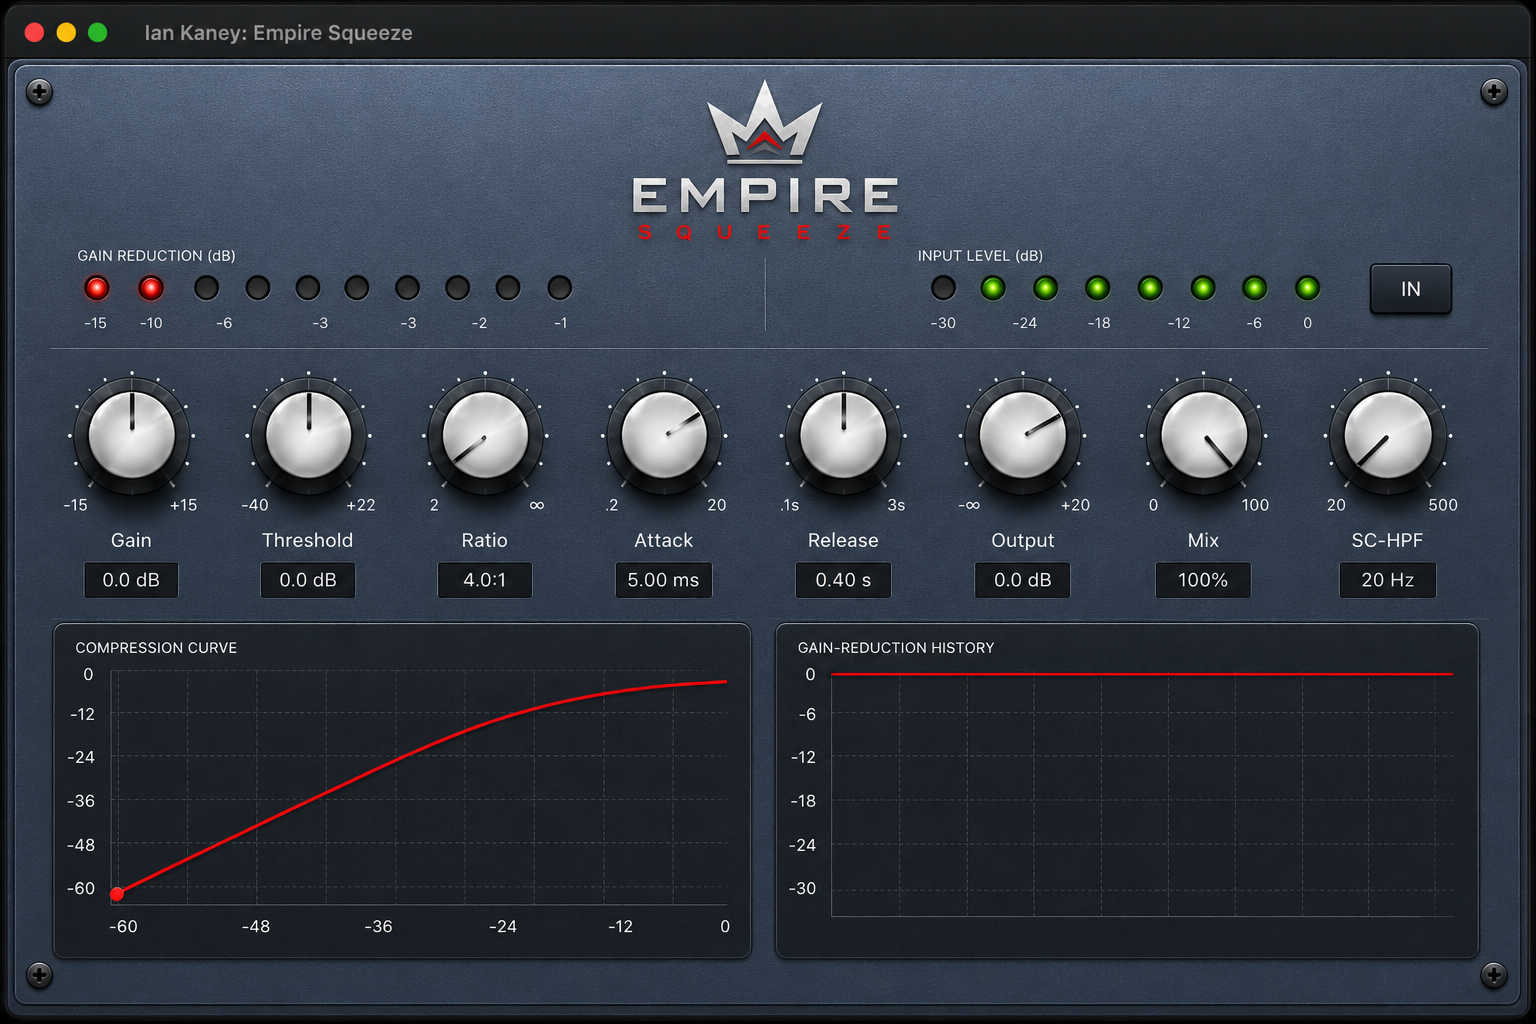Click the COMPRESSION CURVE title

tap(156, 648)
